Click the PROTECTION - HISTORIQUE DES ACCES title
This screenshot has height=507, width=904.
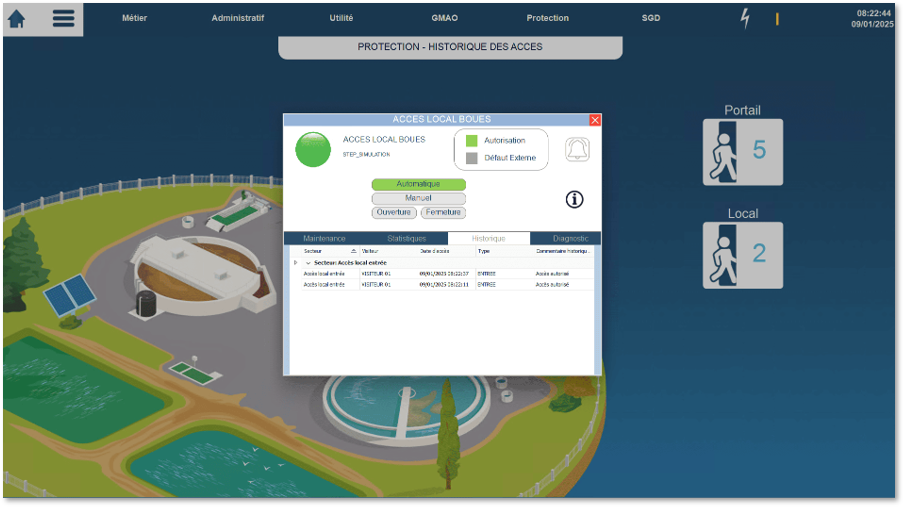click(x=450, y=47)
